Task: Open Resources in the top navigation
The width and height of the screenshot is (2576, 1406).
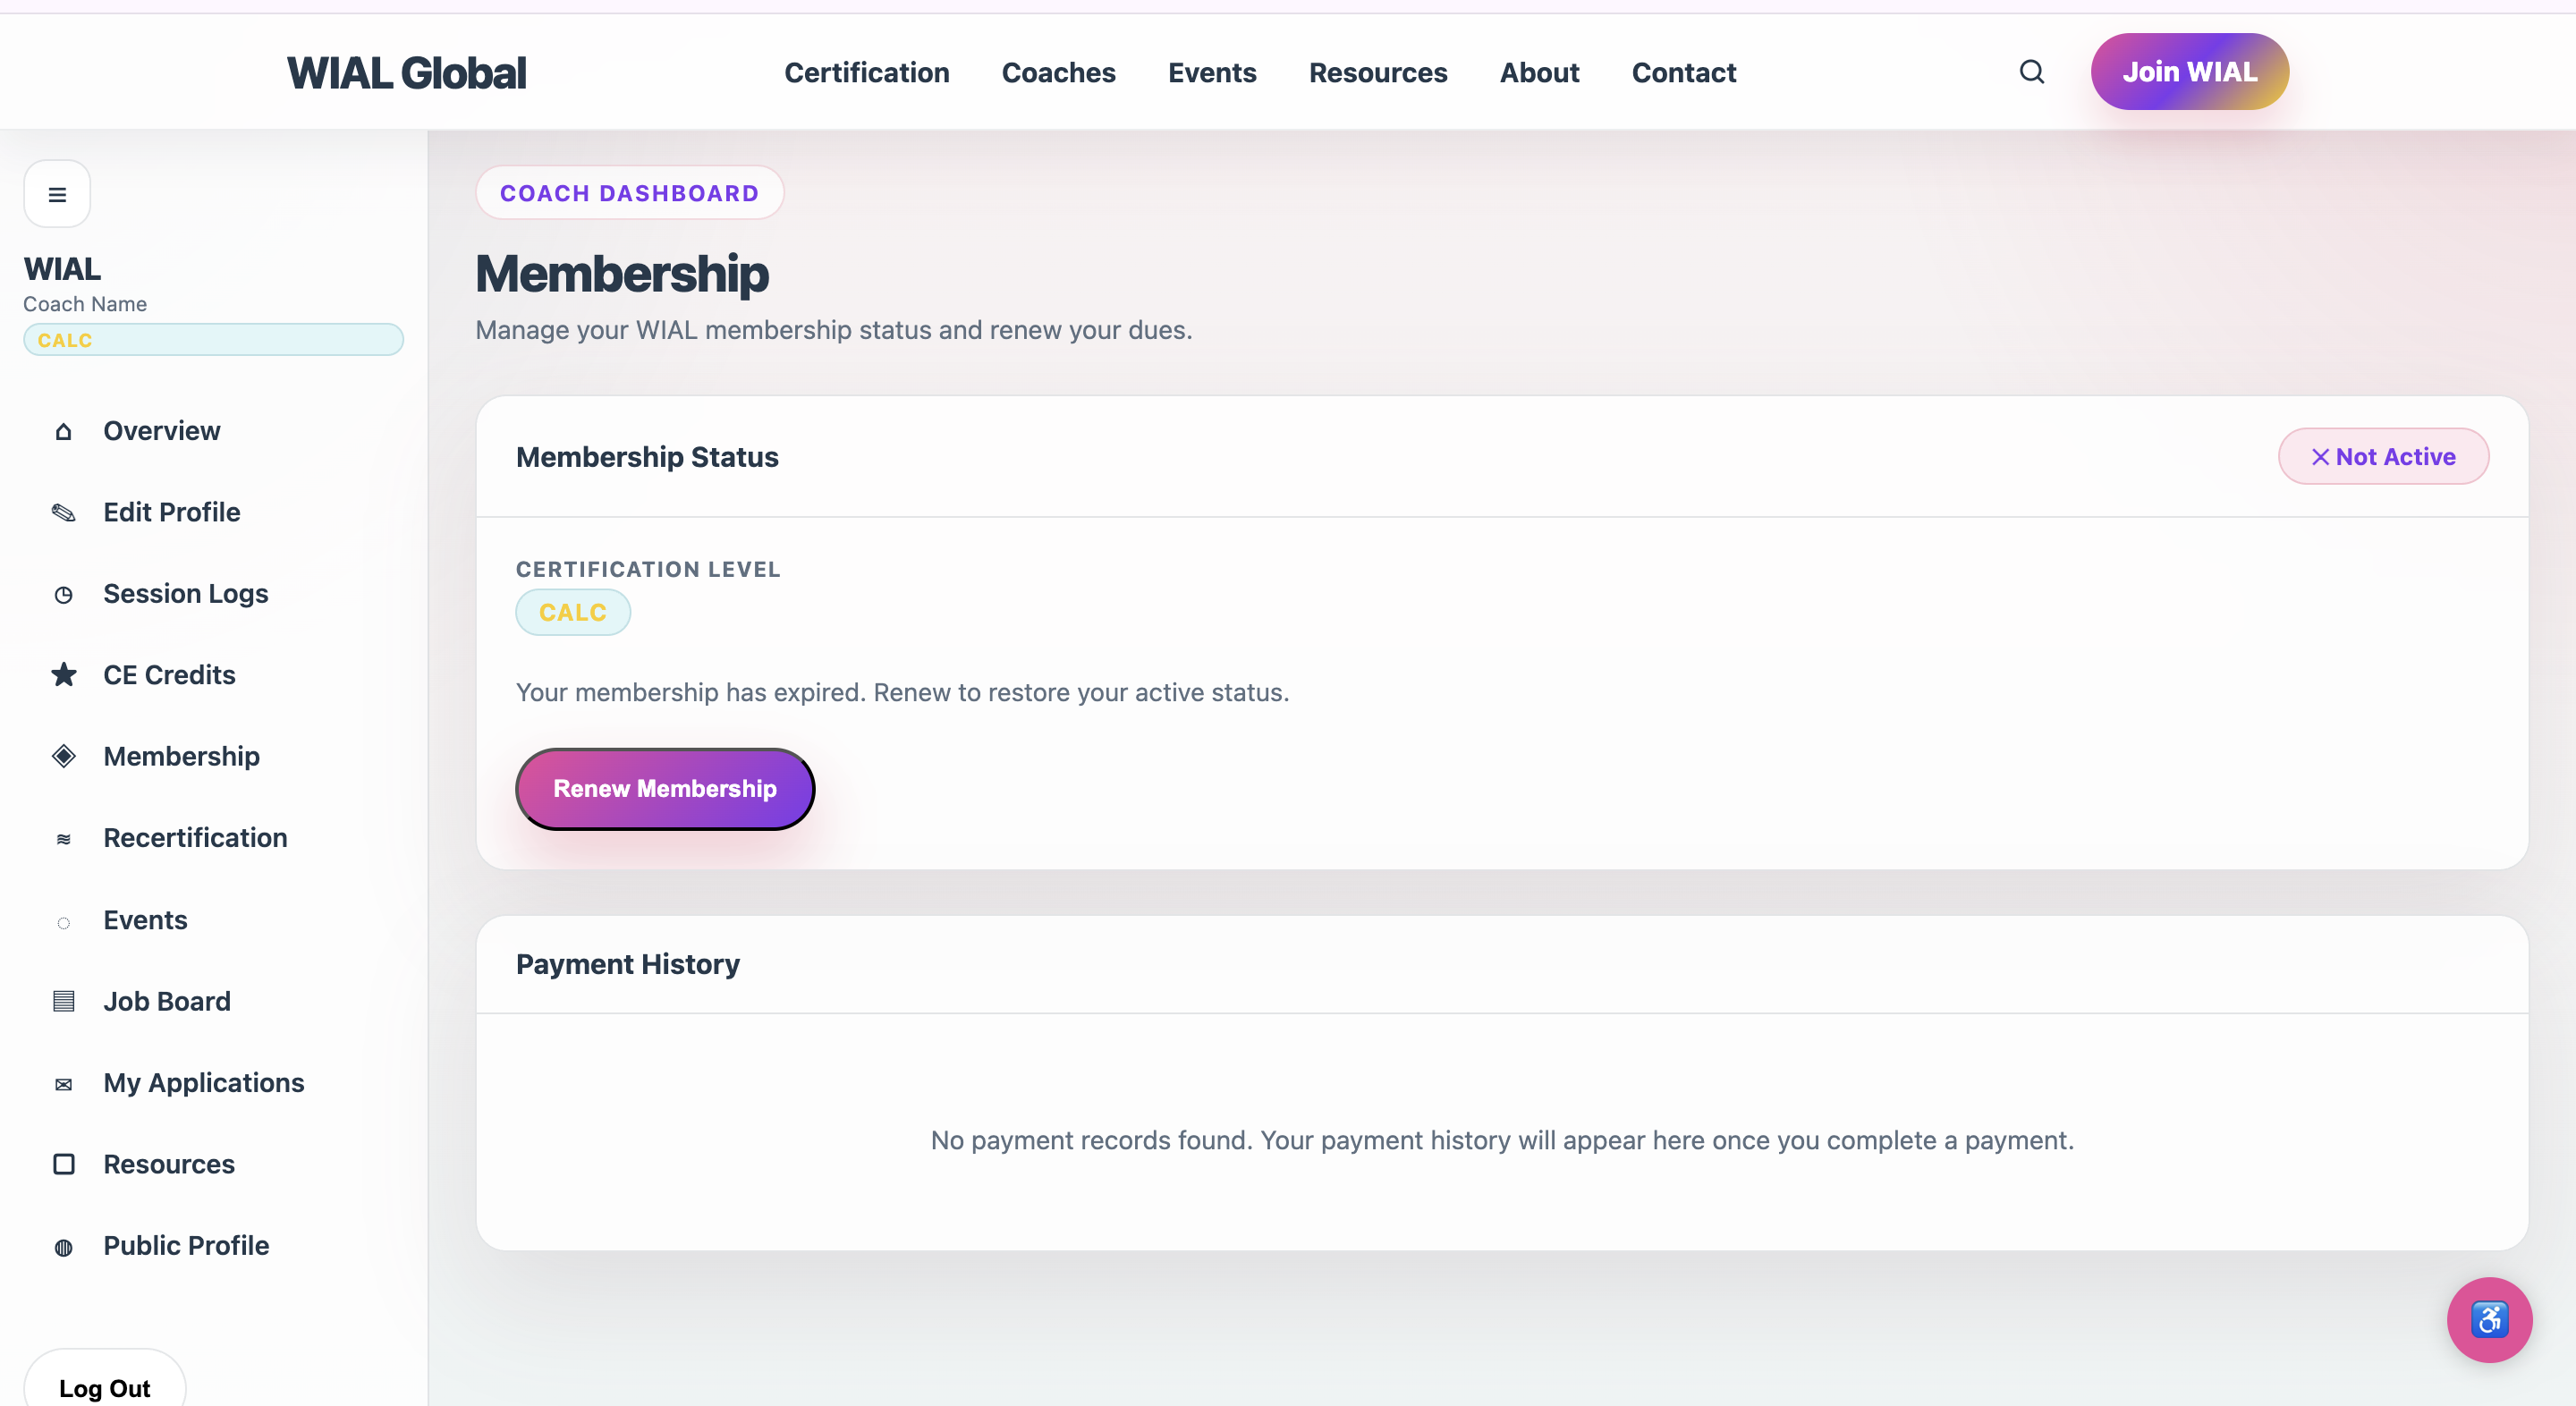Action: pos(1377,72)
